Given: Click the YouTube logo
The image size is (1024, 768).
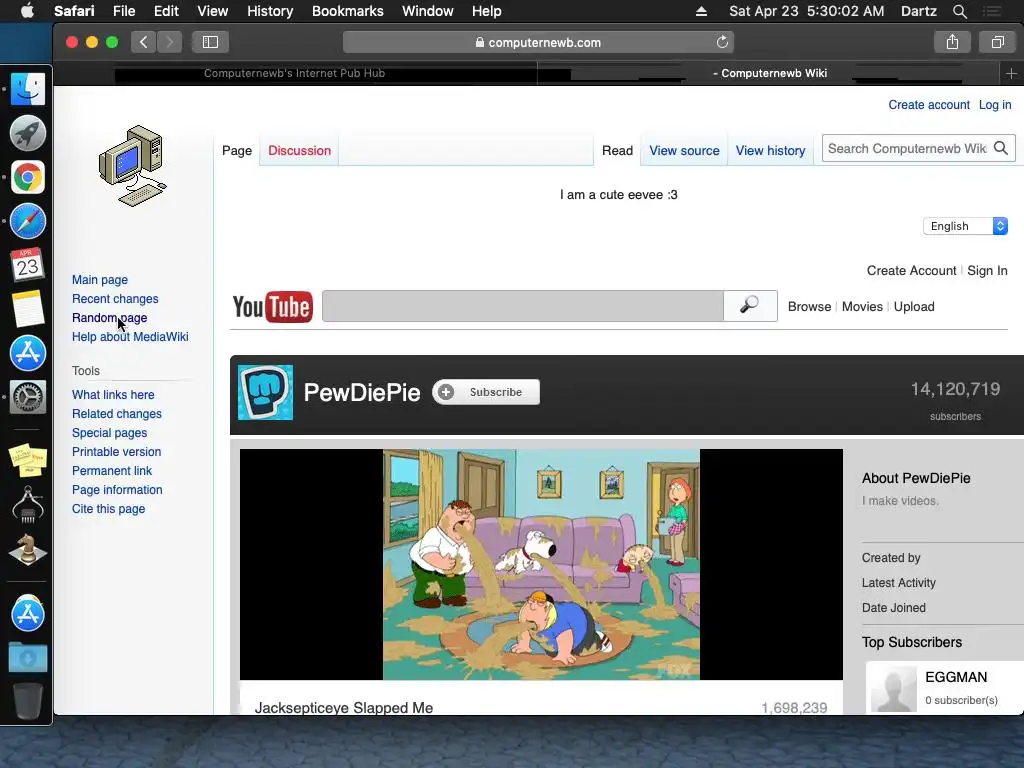Looking at the screenshot, I should pos(272,306).
